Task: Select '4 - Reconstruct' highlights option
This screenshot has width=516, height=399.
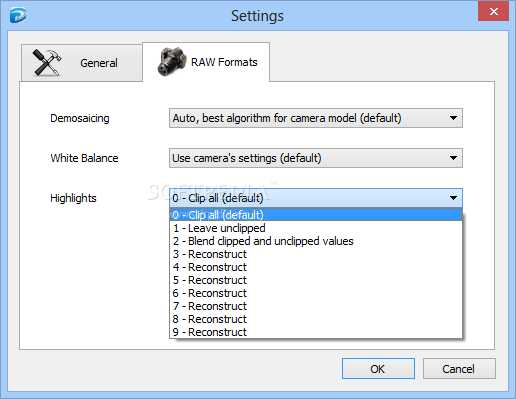Action: pyautogui.click(x=316, y=267)
